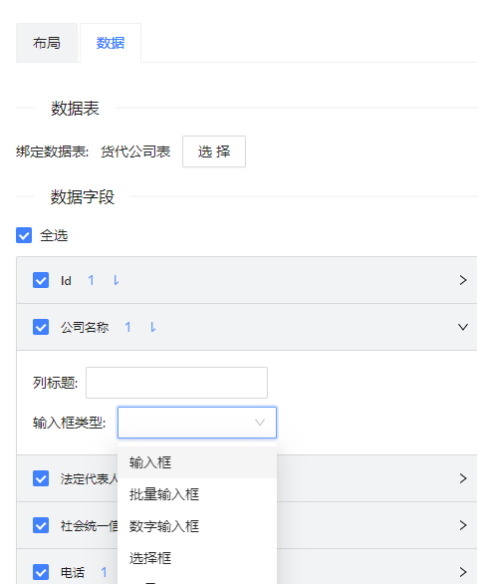Click the 数据表 section heading
The width and height of the screenshot is (478, 585).
[x=75, y=109]
